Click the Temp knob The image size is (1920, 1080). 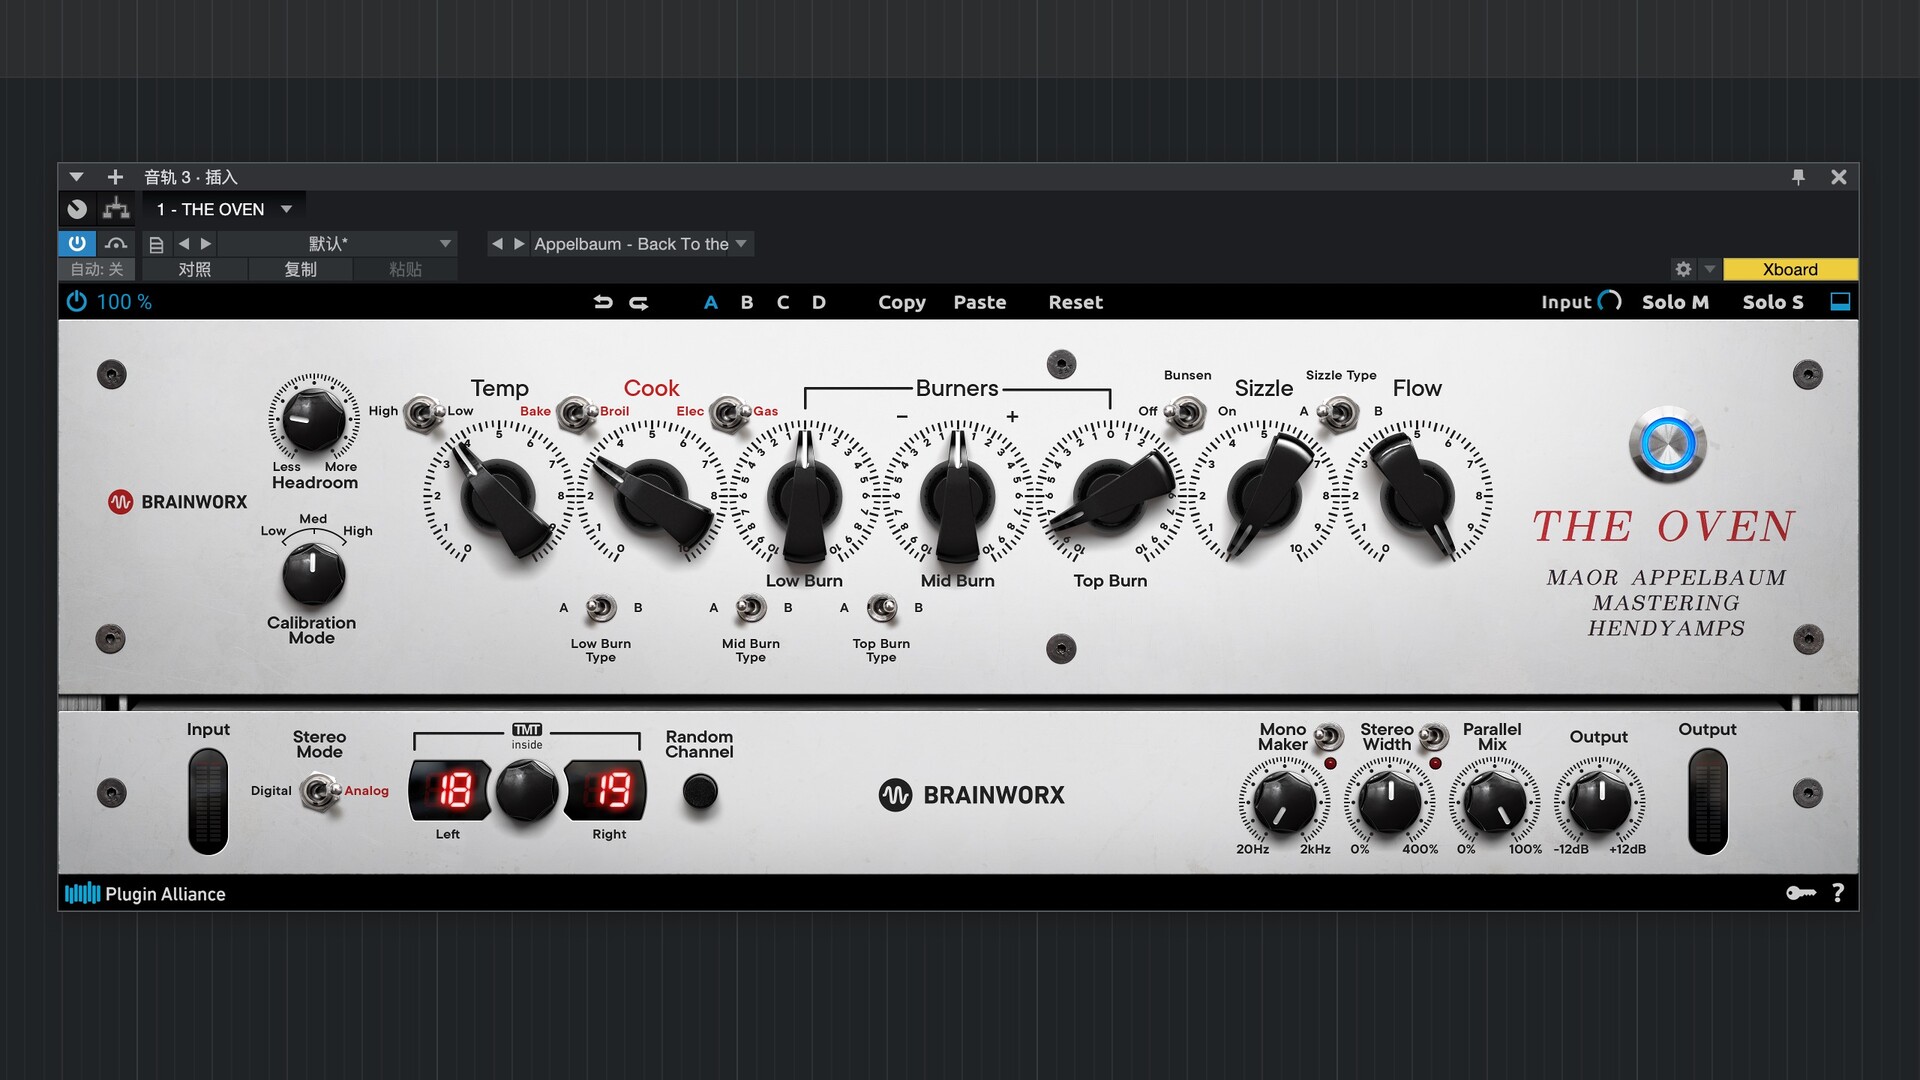[497, 496]
